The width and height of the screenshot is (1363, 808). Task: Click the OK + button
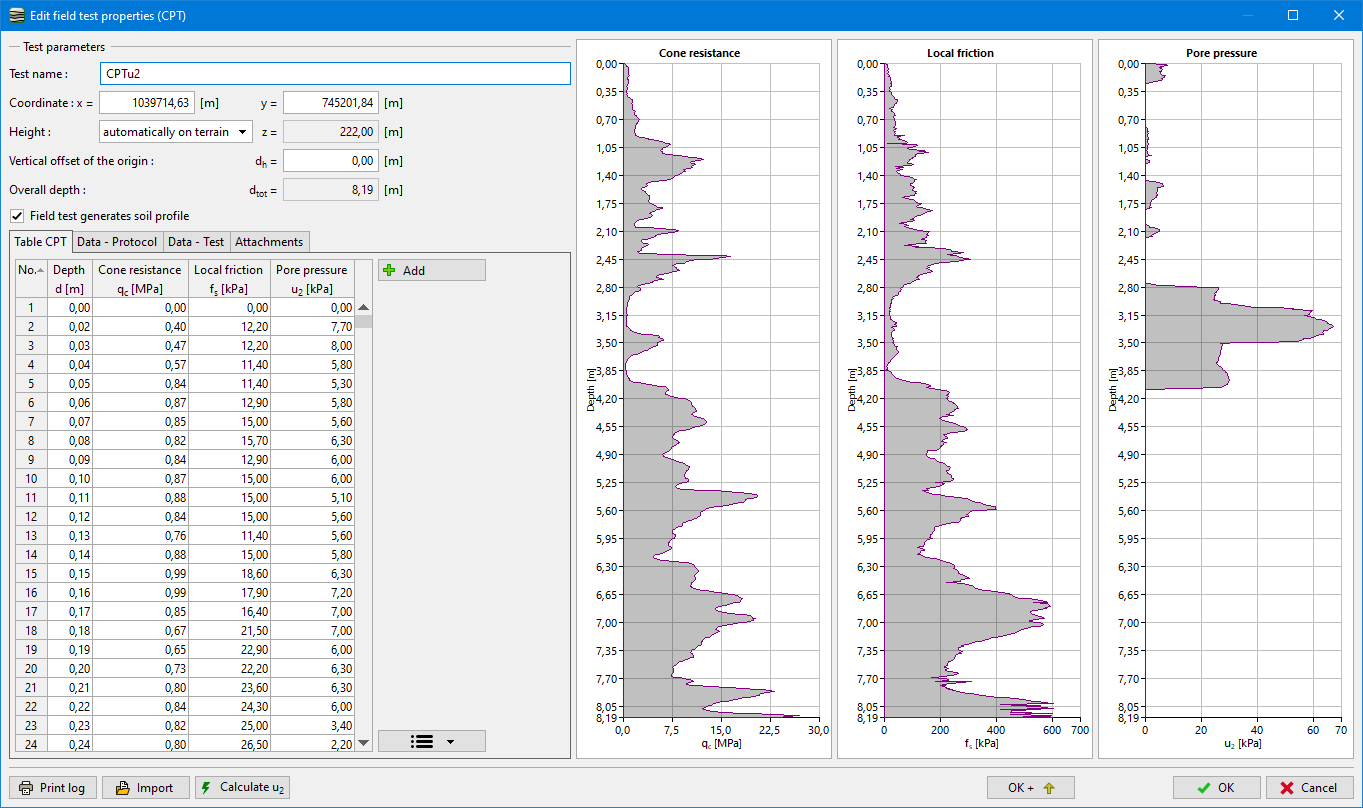pos(1030,787)
